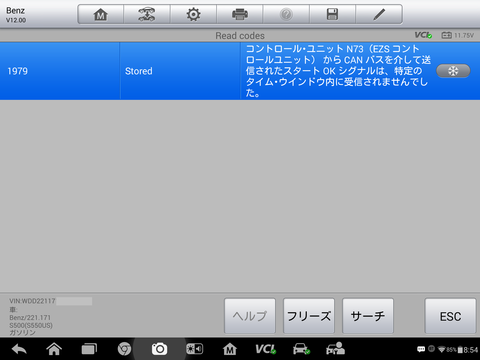Select the VIN WDD22117 text

32,301
